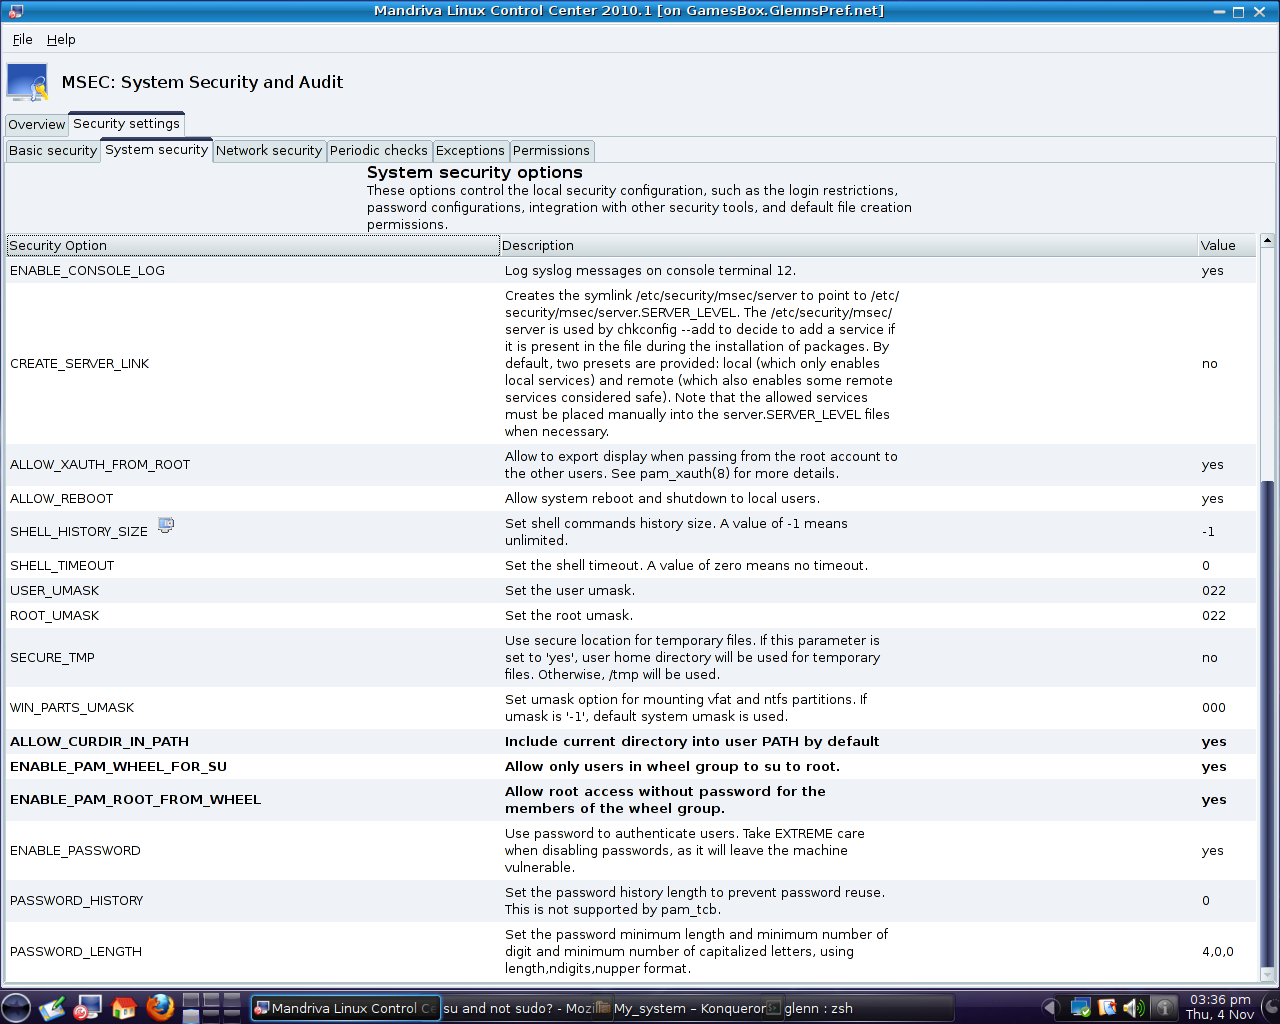Click the 4,0,0 value for PASSWORD_LENGTH
Image resolution: width=1280 pixels, height=1024 pixels.
[x=1218, y=951]
